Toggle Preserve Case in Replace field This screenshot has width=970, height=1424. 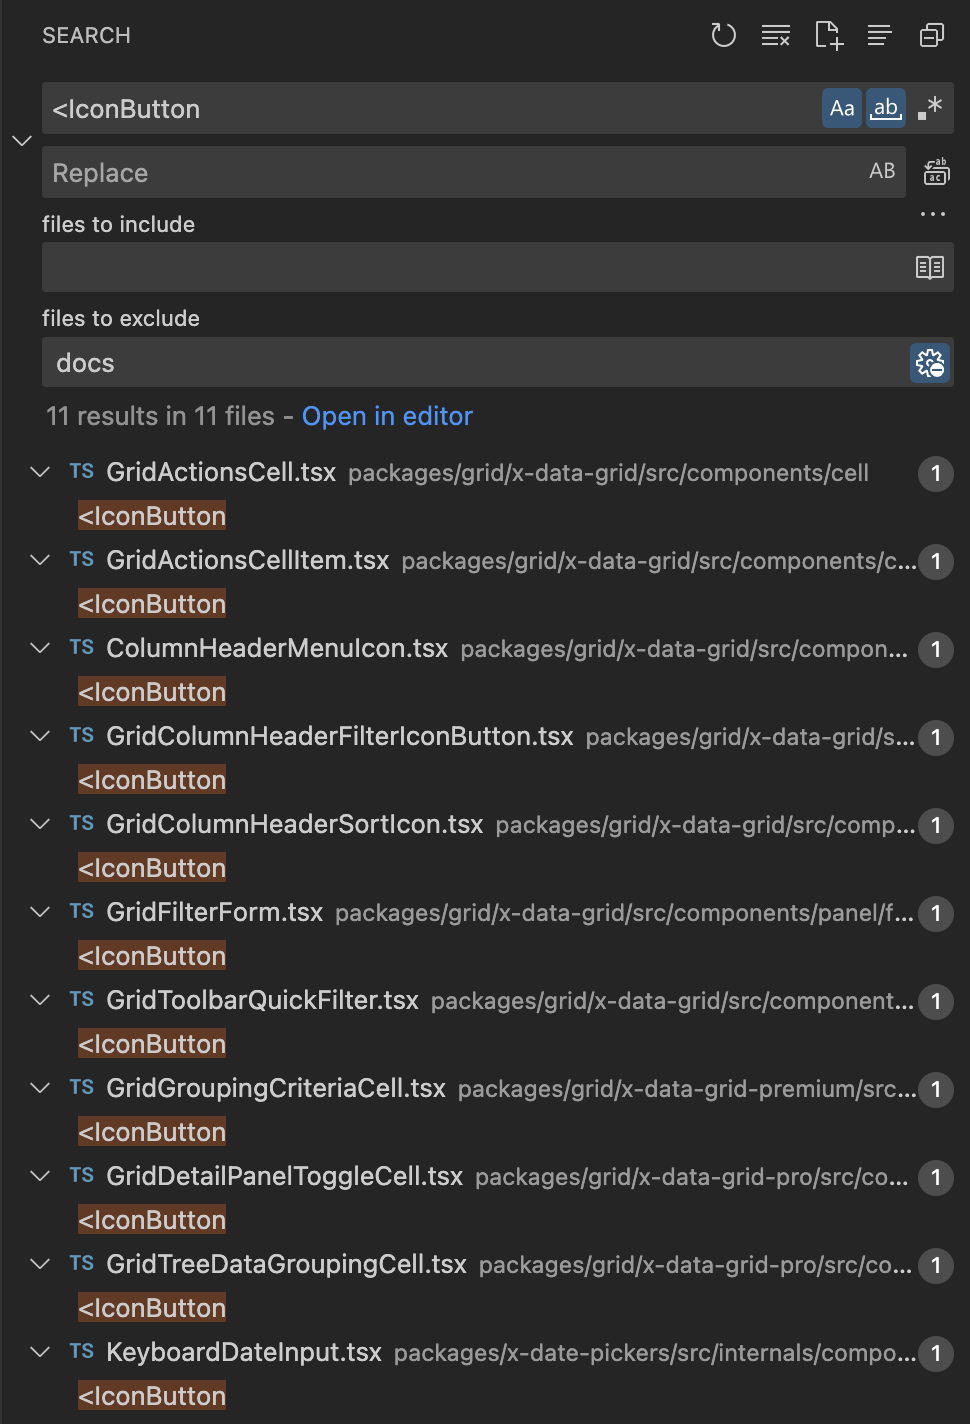(882, 171)
